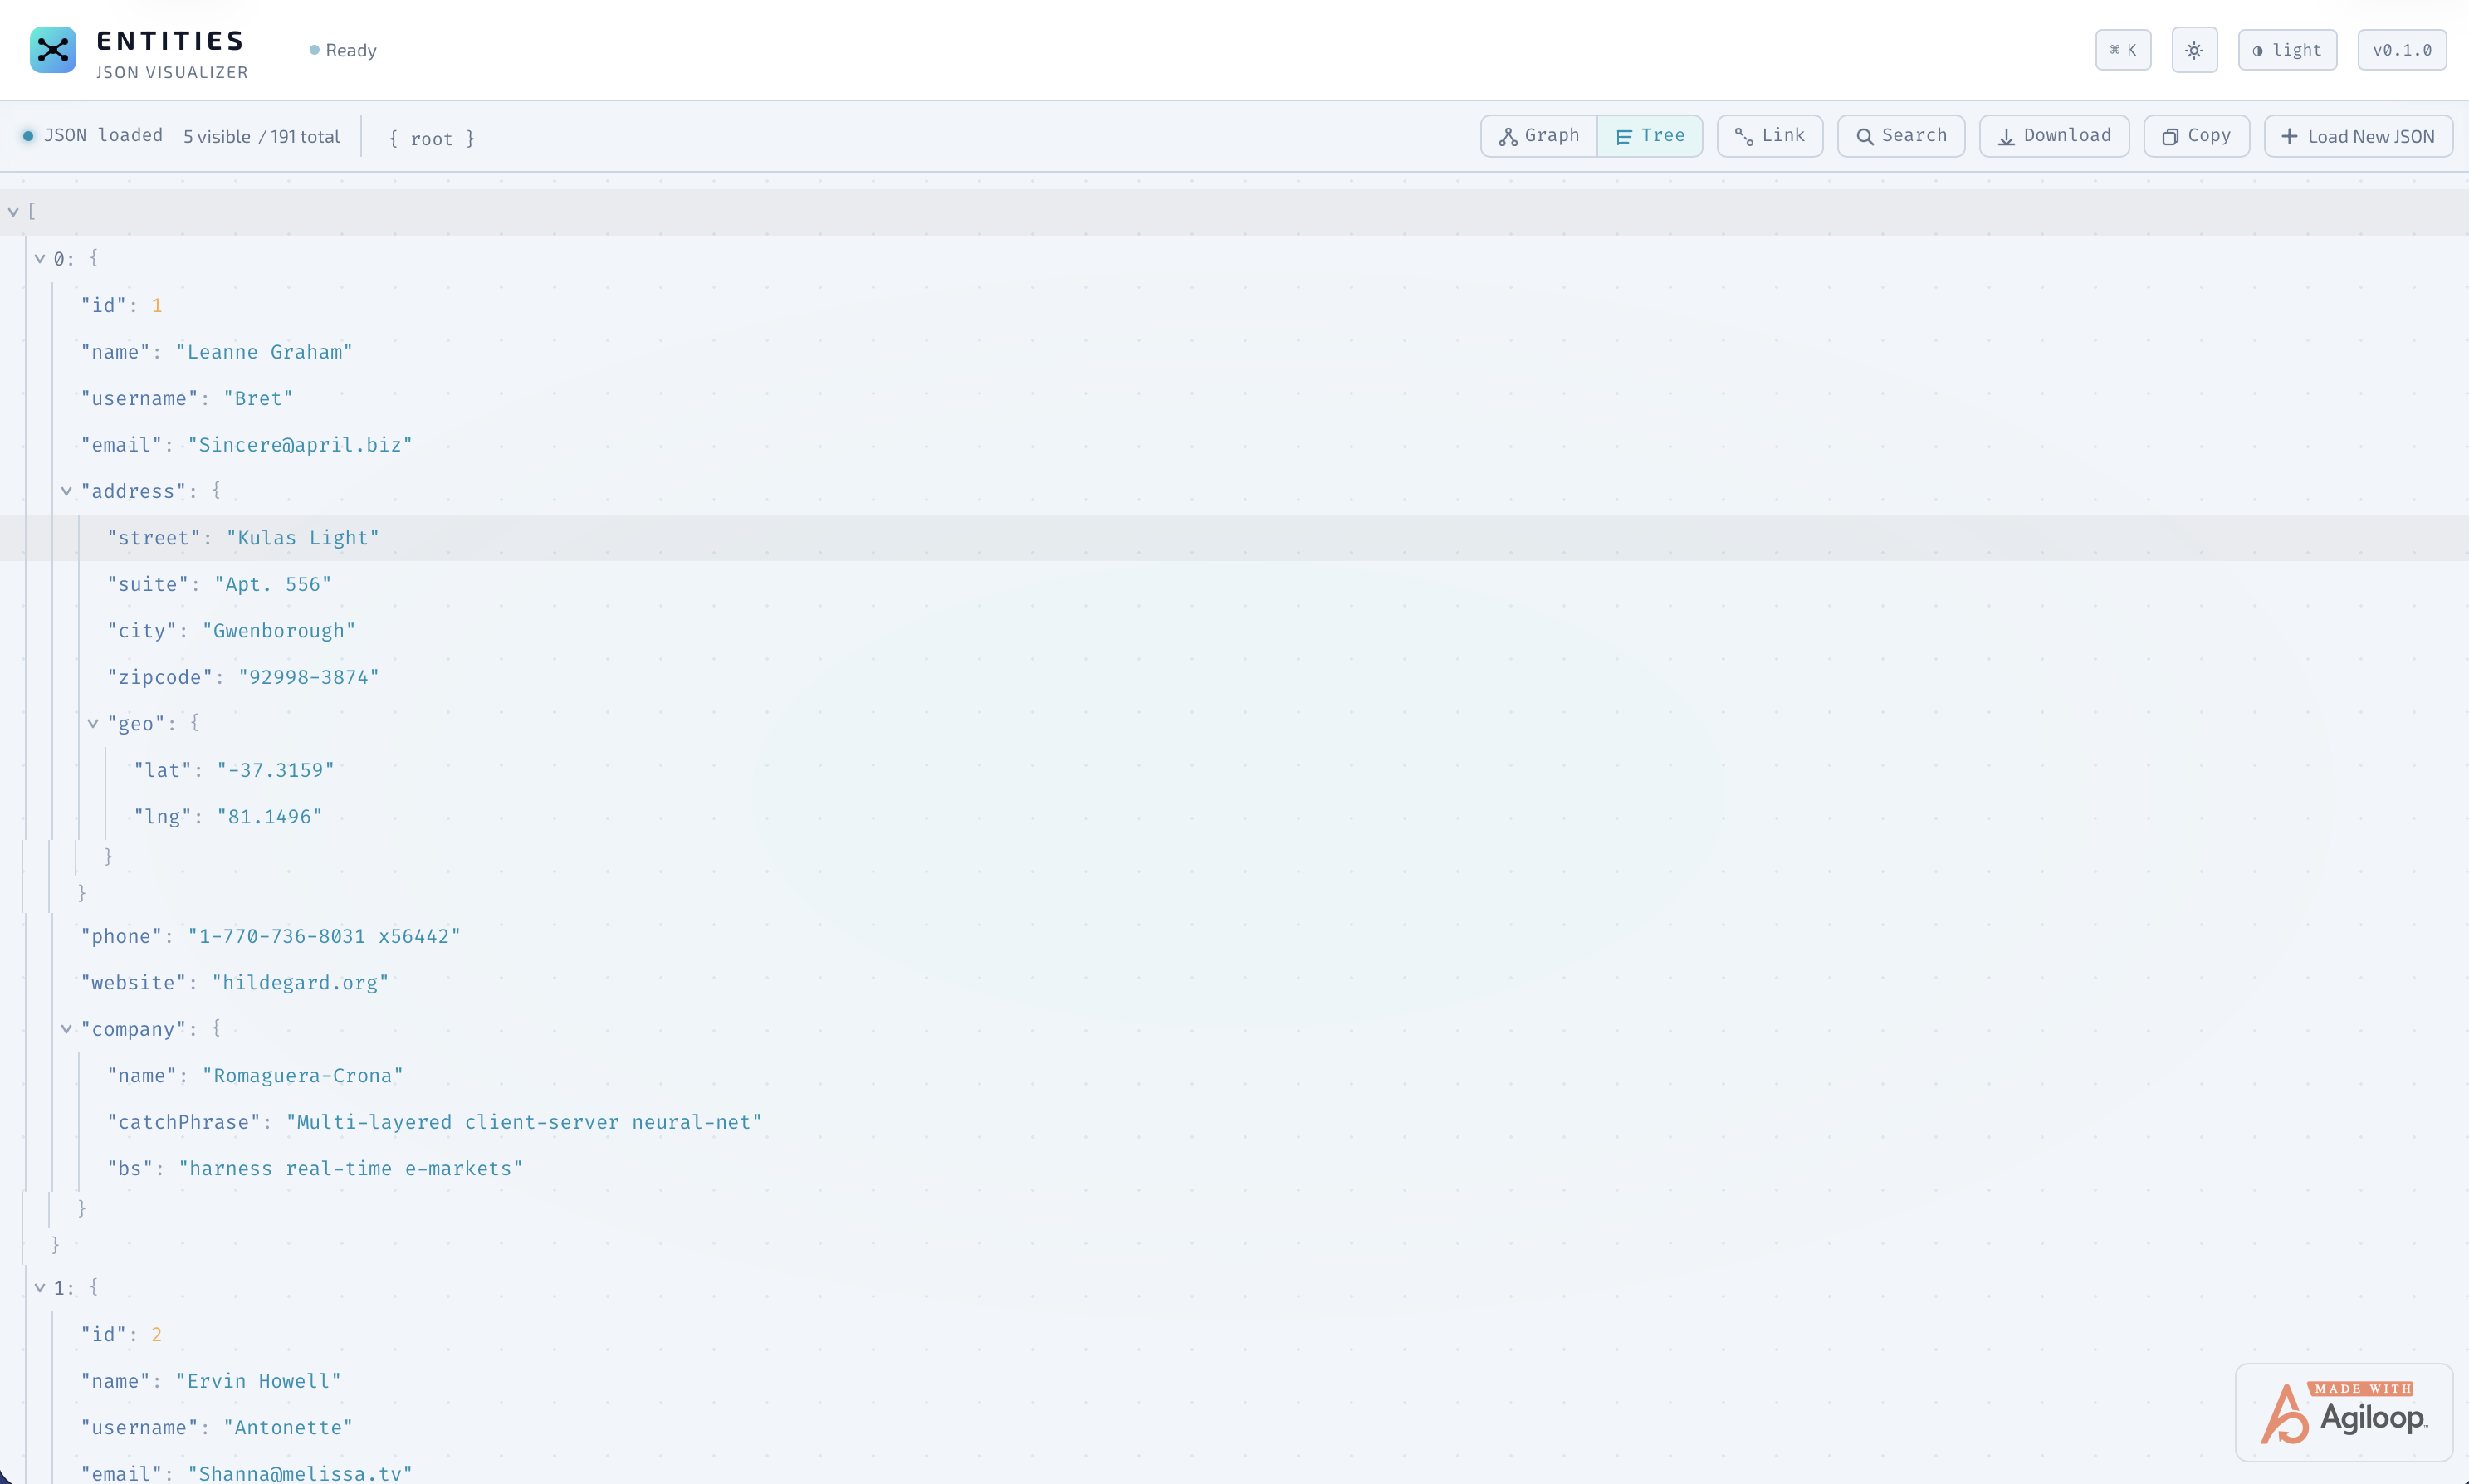Image resolution: width=2469 pixels, height=1484 pixels.
Task: Collapse the root array
Action: click(x=14, y=211)
